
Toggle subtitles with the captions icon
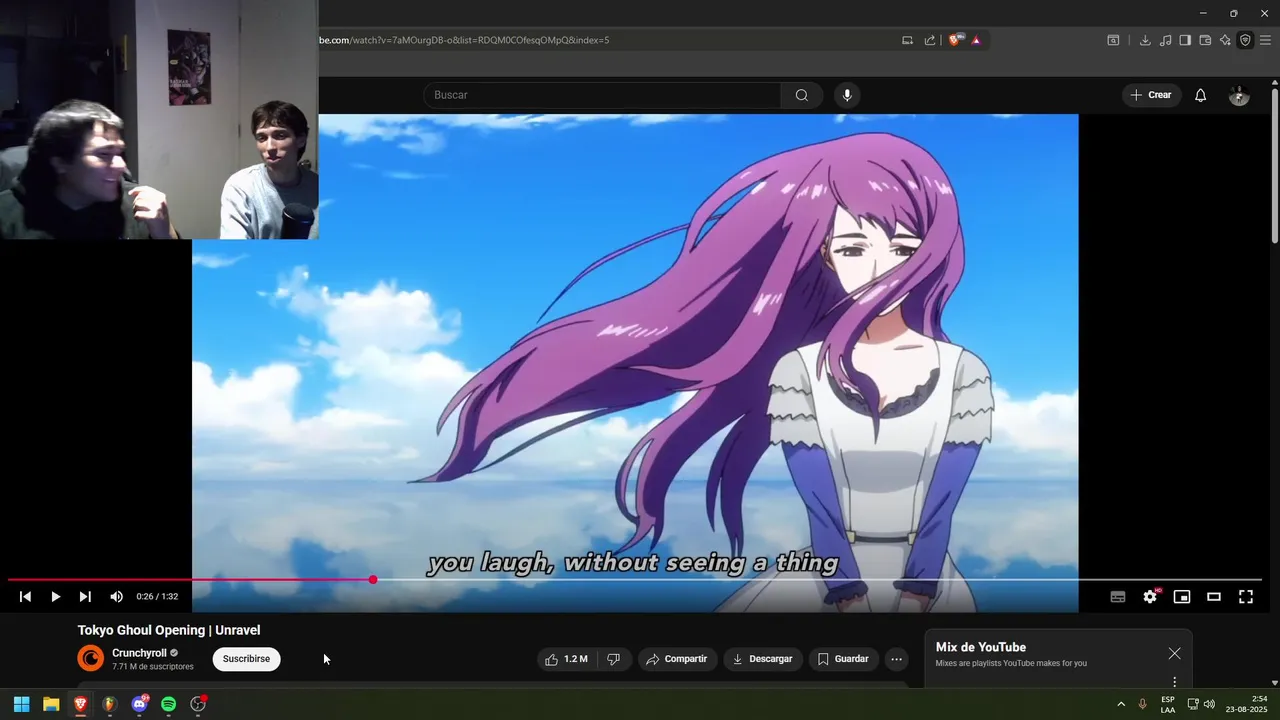[x=1118, y=597]
